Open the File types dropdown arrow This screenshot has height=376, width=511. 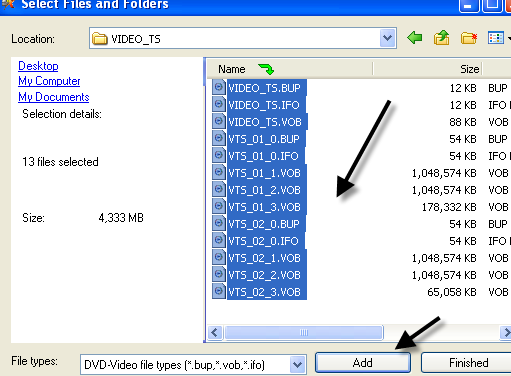(298, 365)
